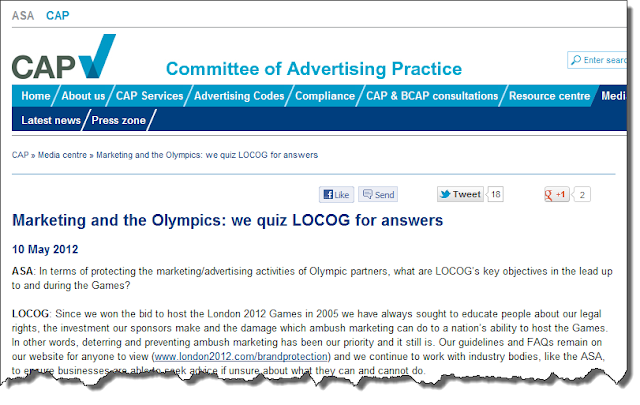Open the About us menu
Viewport: 640px width, 405px height.
tap(83, 96)
